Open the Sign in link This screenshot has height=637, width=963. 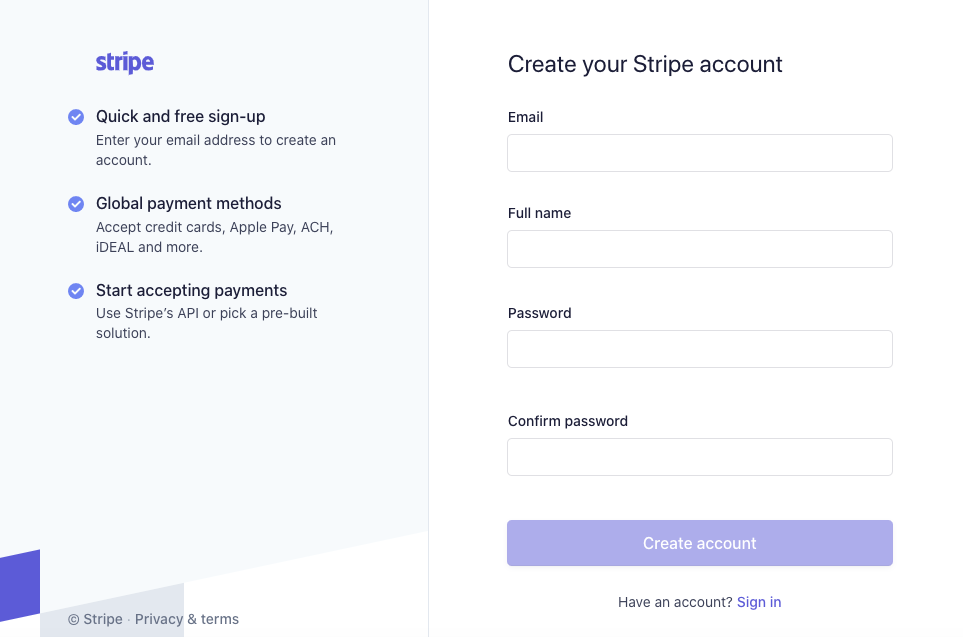point(759,602)
